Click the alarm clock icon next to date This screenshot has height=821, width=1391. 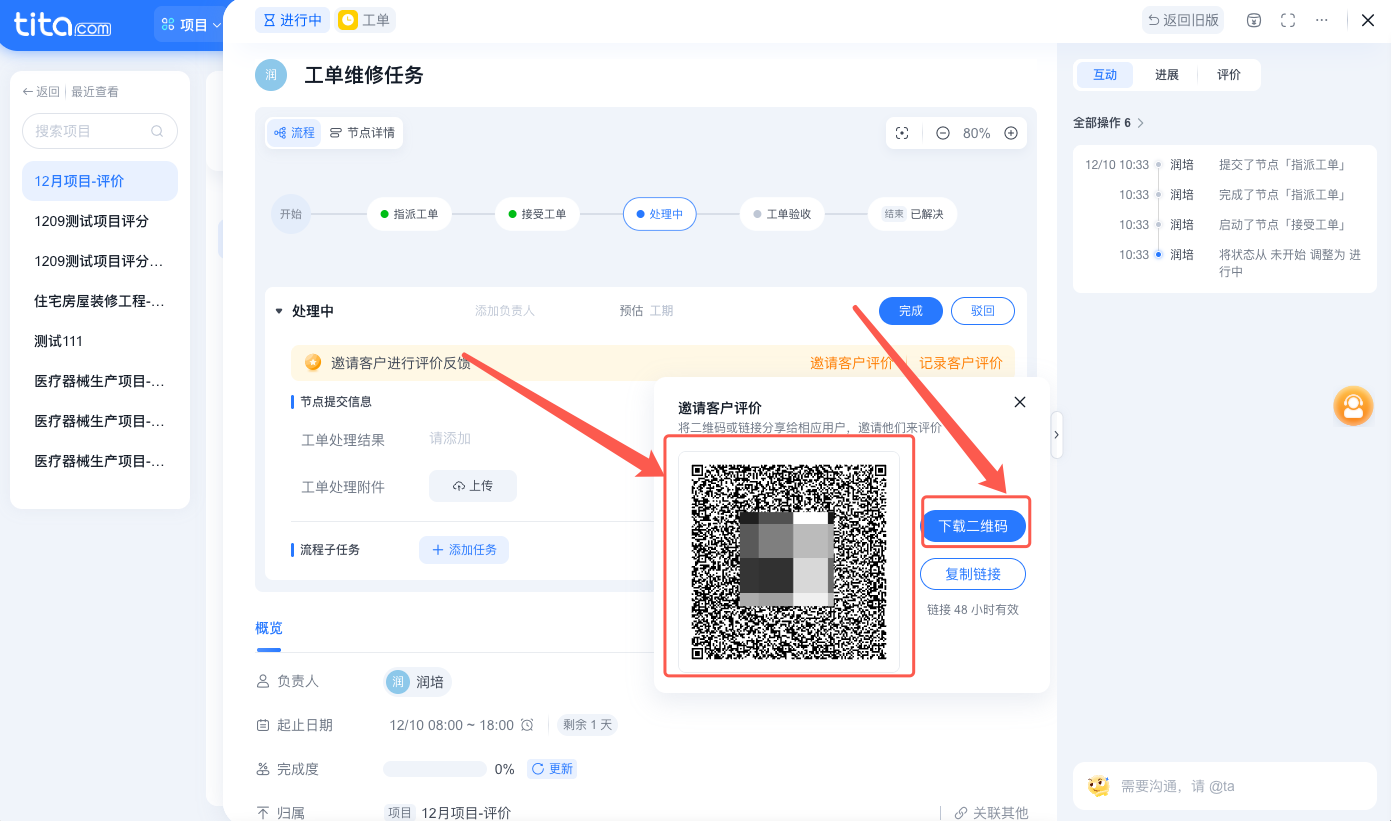[x=527, y=725]
